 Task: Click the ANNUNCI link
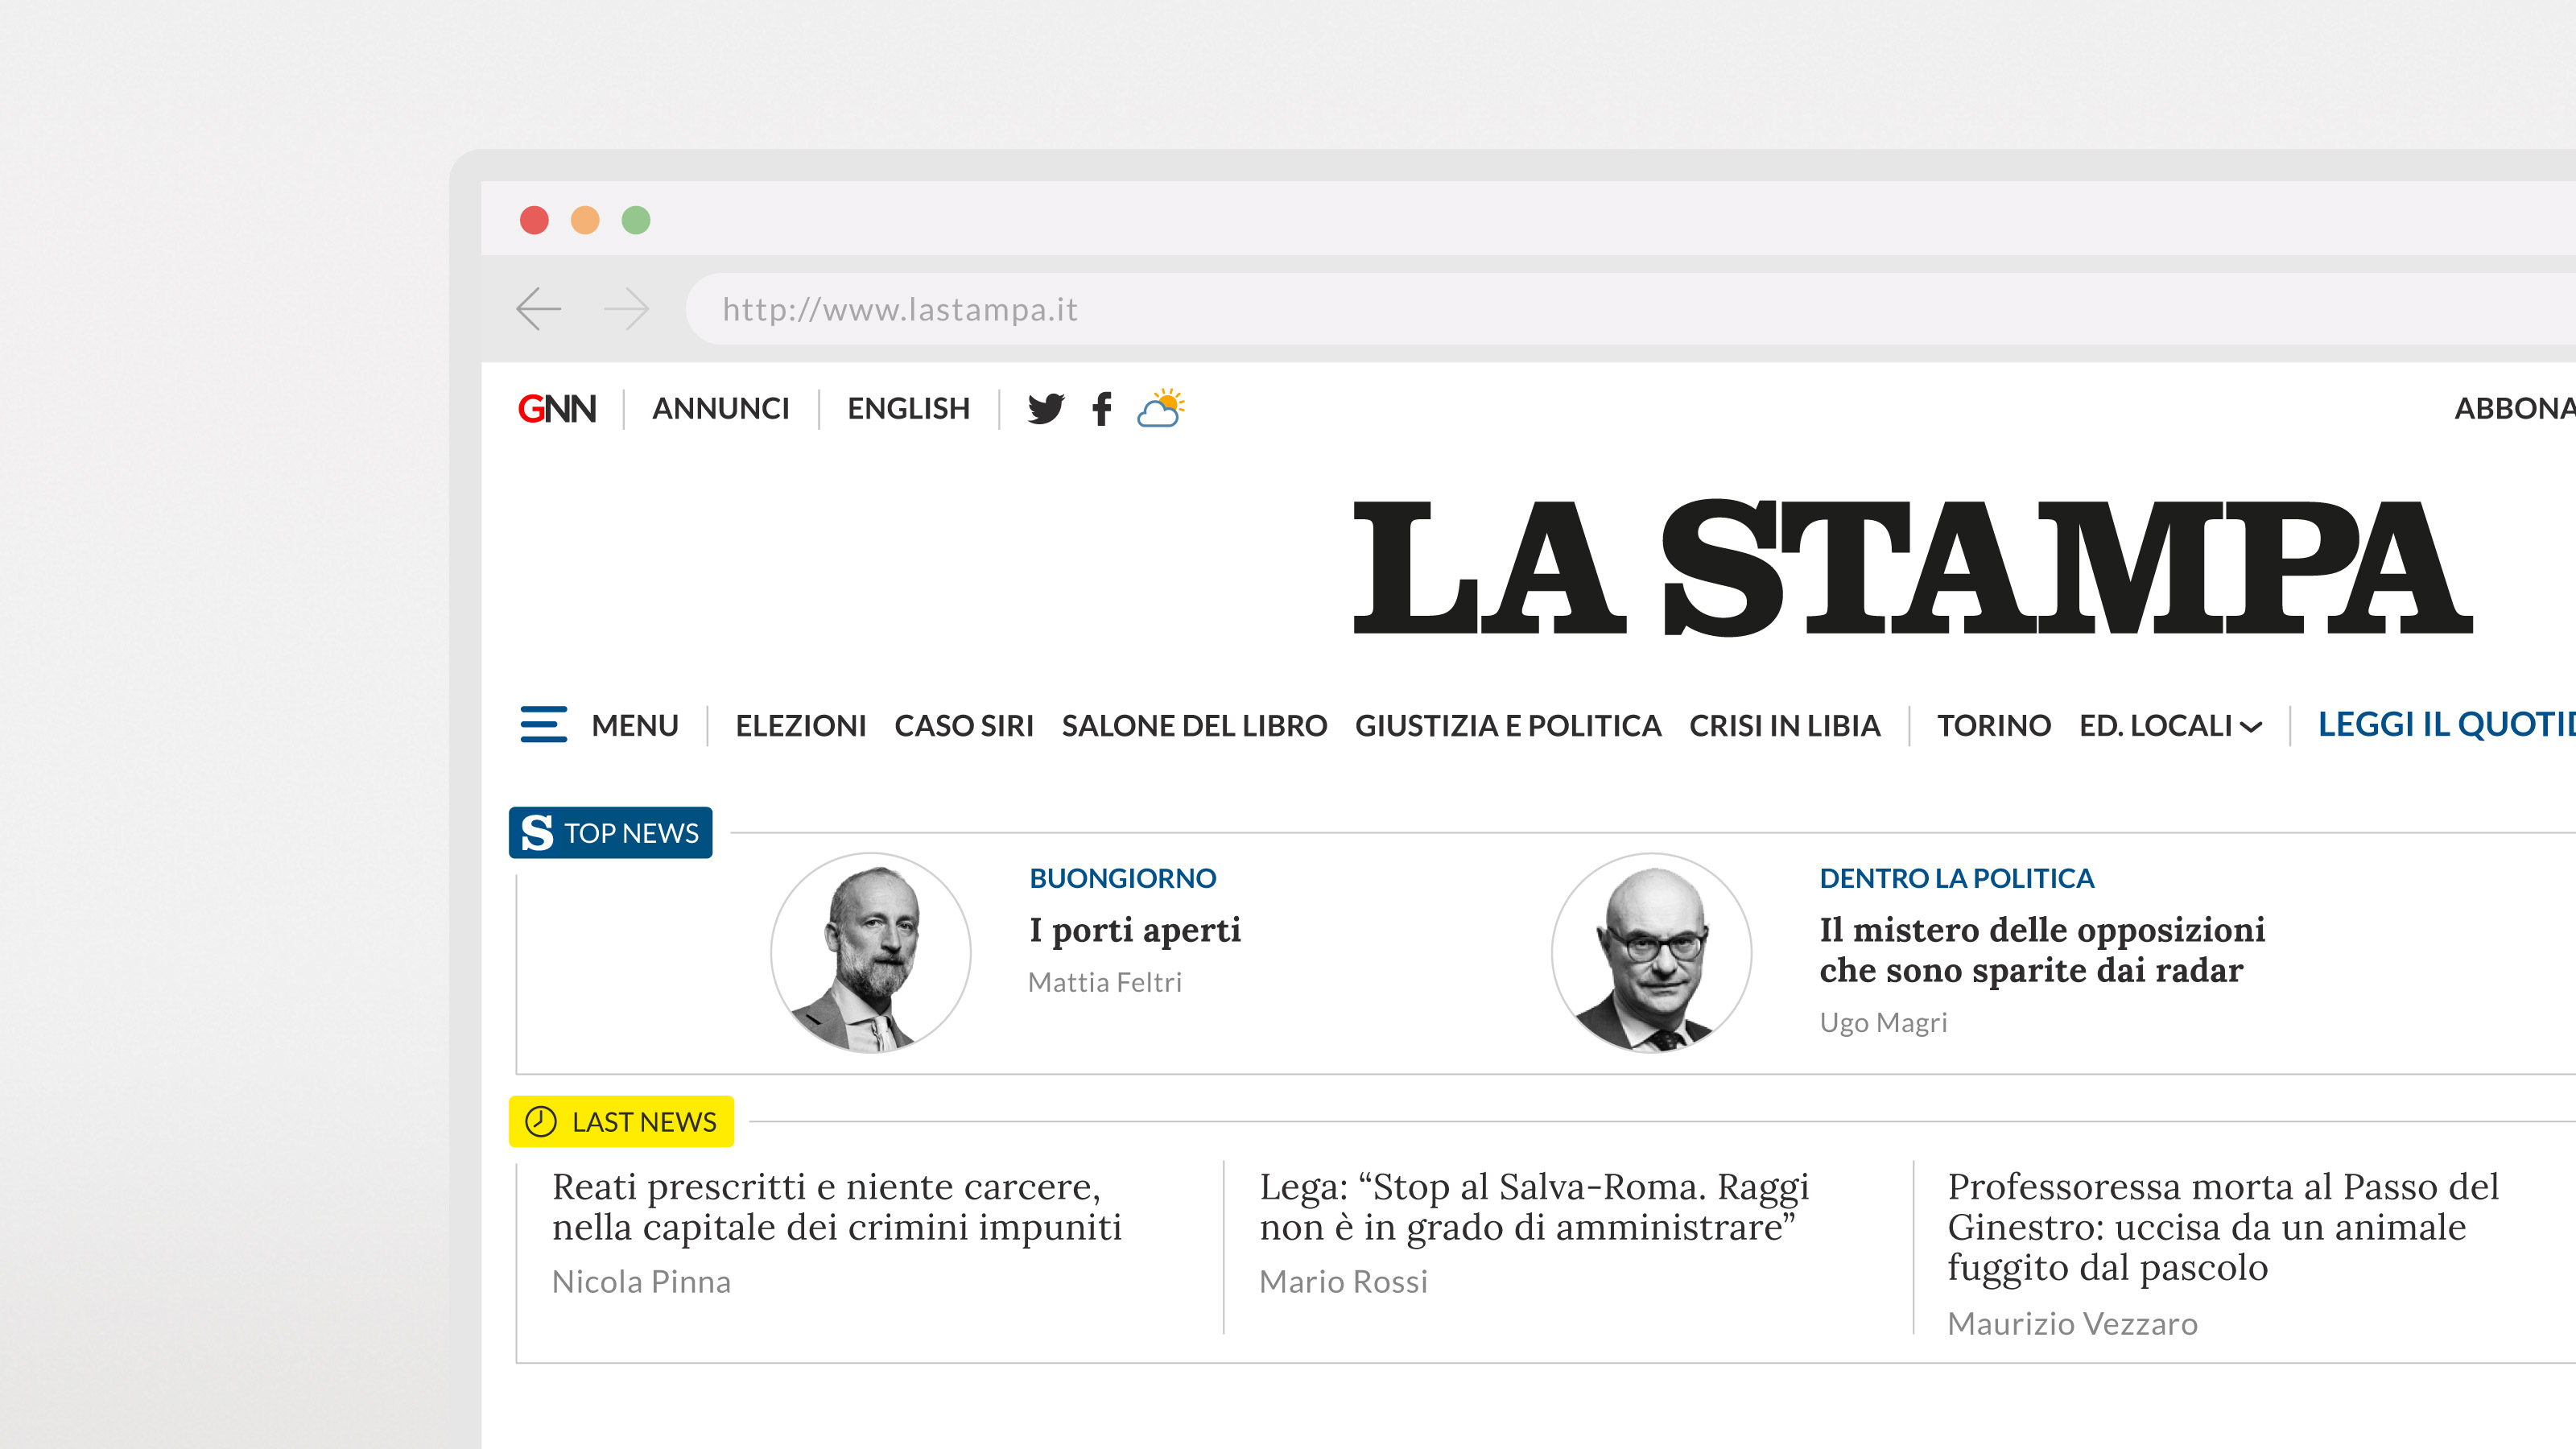(x=720, y=409)
